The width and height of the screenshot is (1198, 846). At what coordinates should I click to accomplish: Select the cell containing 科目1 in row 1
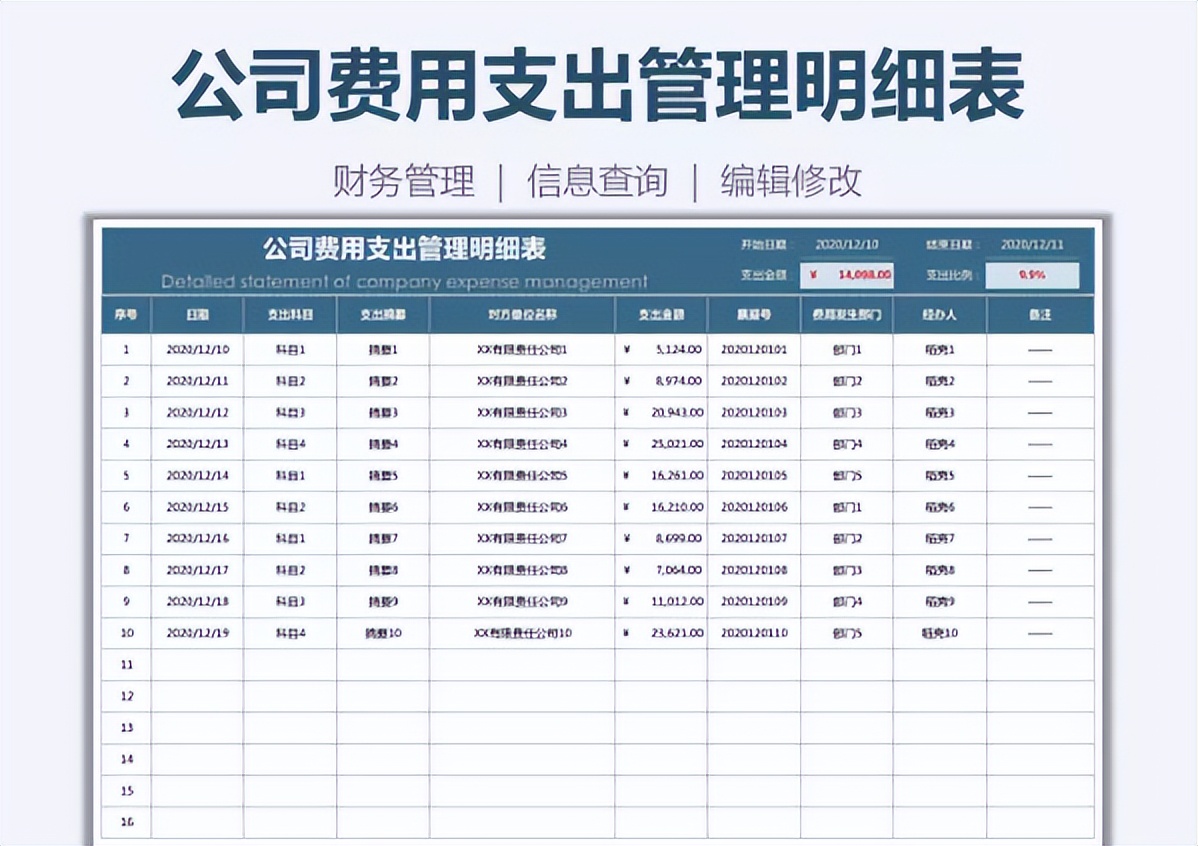pyautogui.click(x=290, y=349)
